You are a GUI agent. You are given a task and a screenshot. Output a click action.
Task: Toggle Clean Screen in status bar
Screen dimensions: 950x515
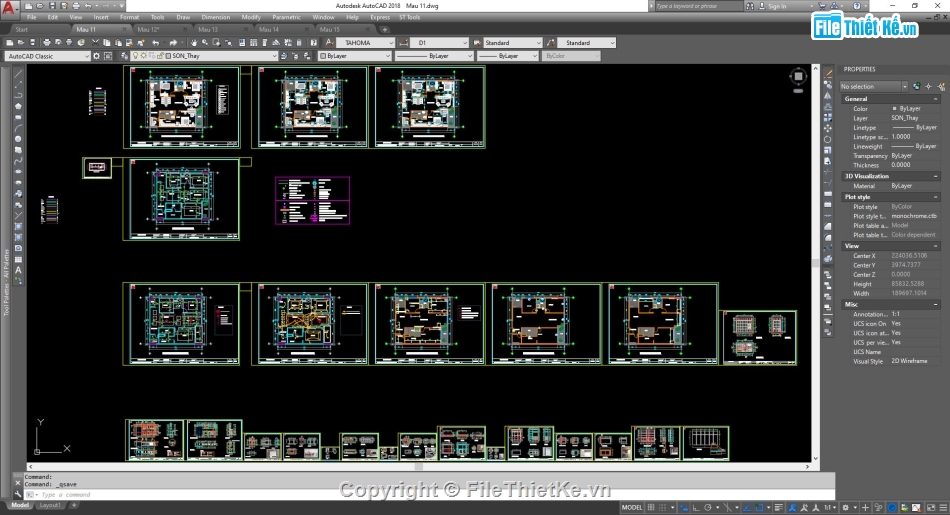tap(931, 507)
